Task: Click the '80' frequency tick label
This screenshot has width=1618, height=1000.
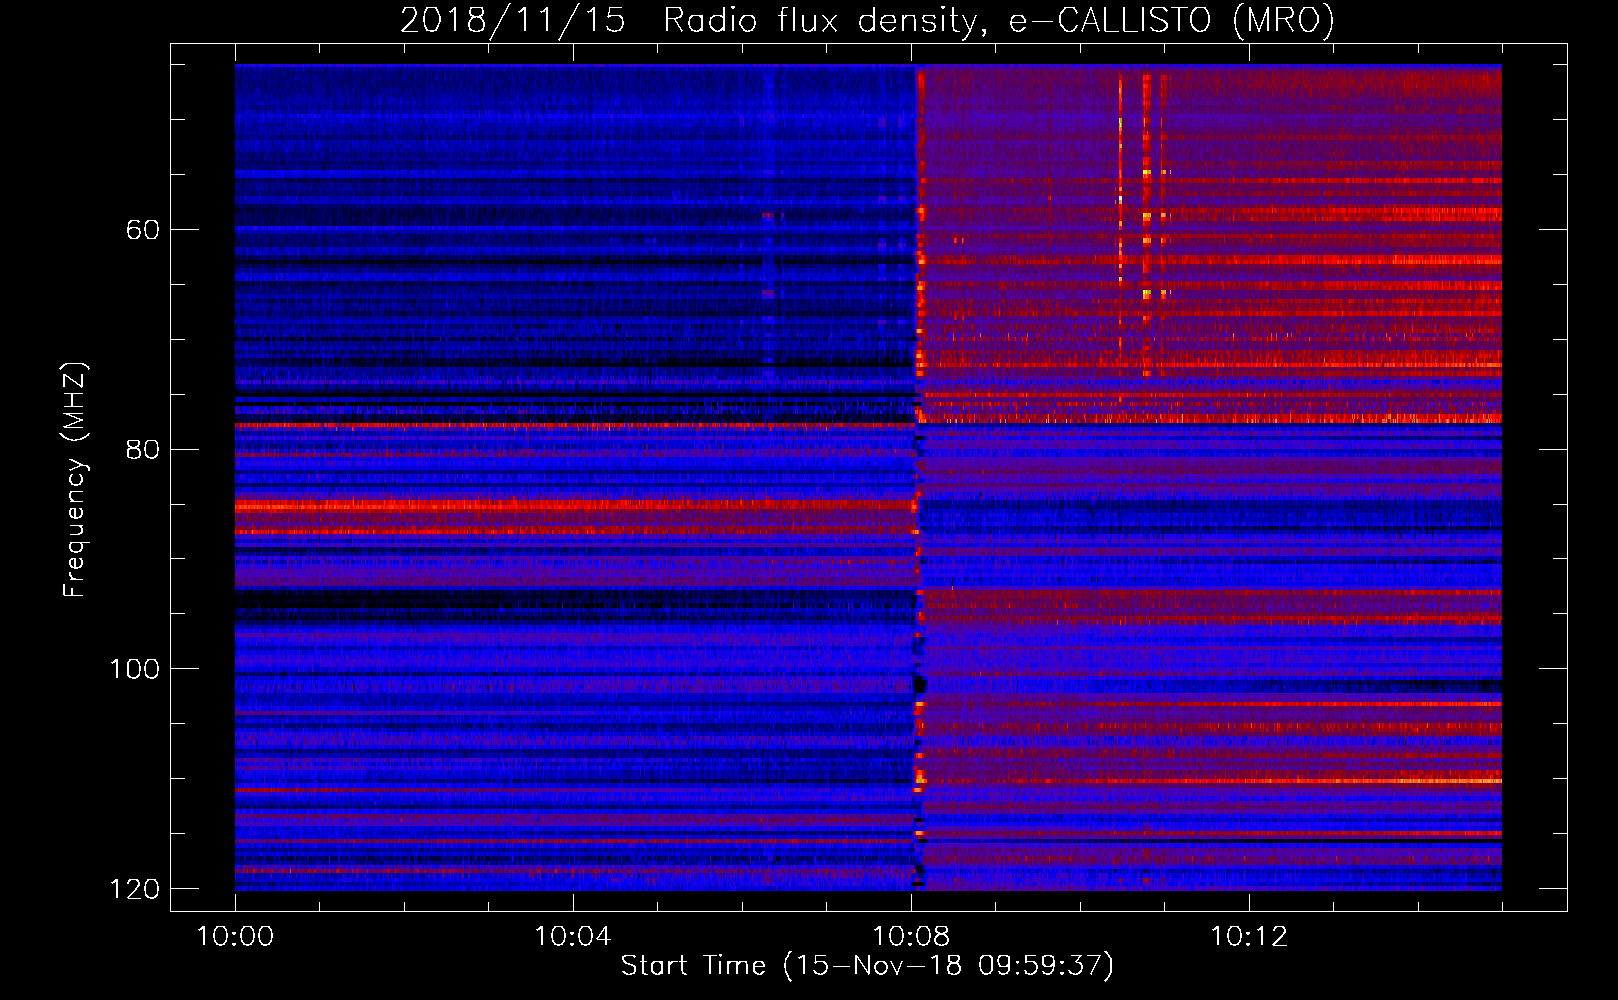Action: [143, 450]
